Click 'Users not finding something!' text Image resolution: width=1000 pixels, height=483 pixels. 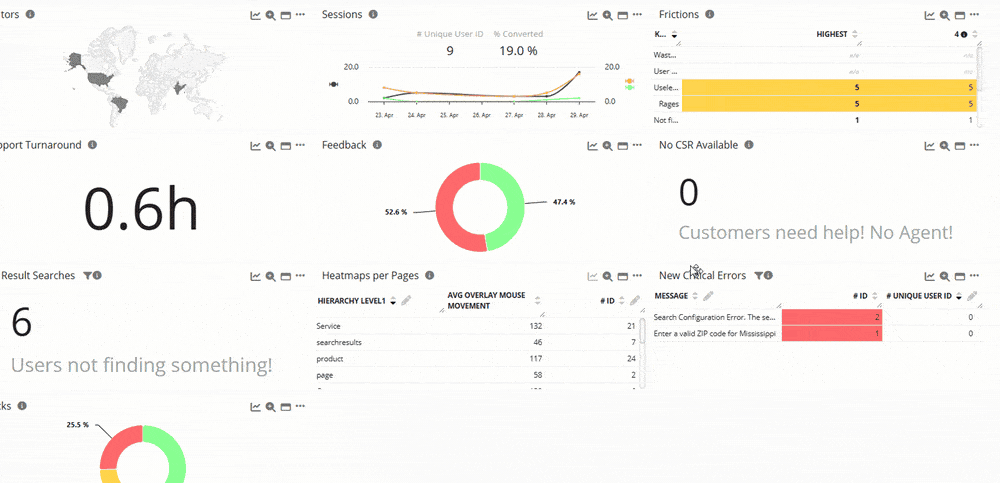pos(141,366)
